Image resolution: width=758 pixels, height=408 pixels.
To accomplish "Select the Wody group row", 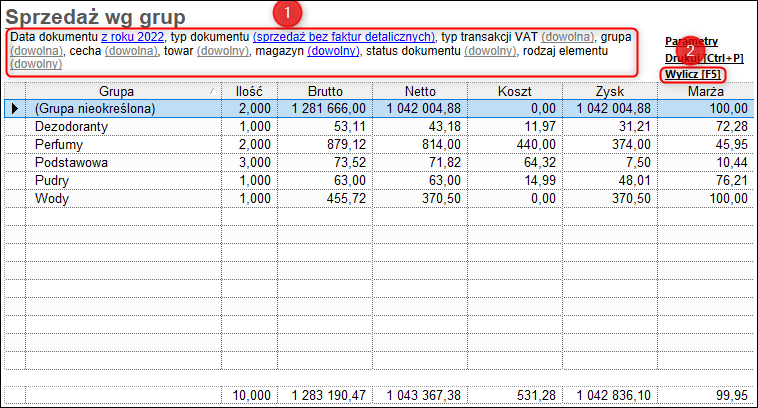I will point(379,198).
